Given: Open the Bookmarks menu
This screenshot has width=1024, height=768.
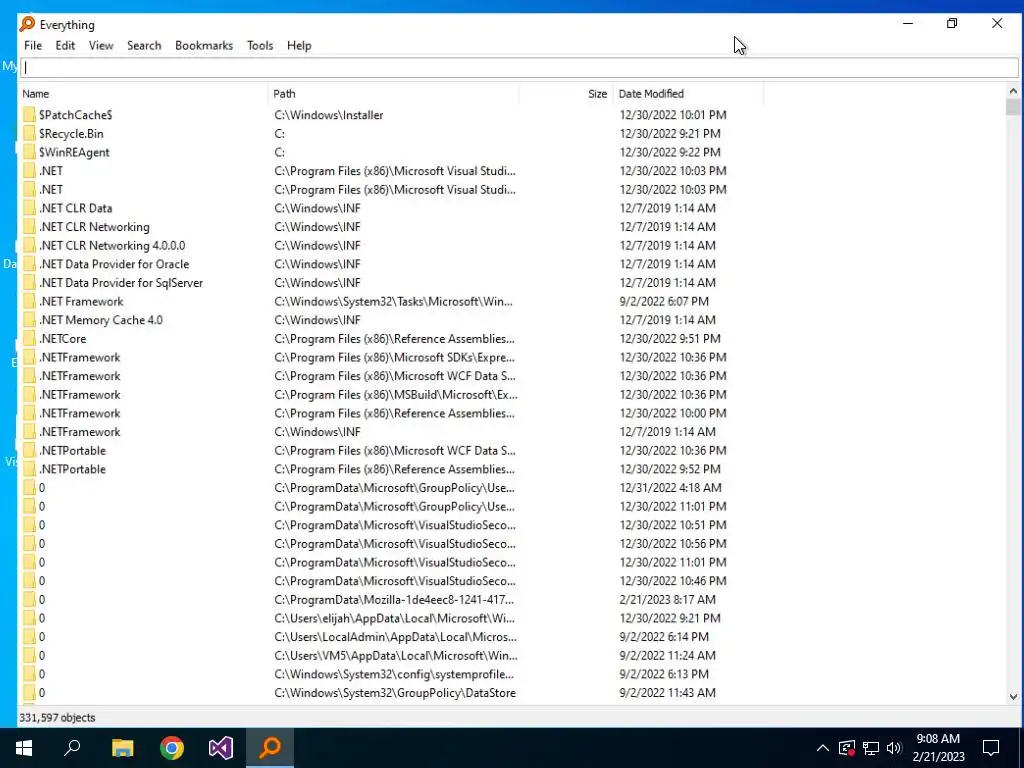Looking at the screenshot, I should [204, 46].
